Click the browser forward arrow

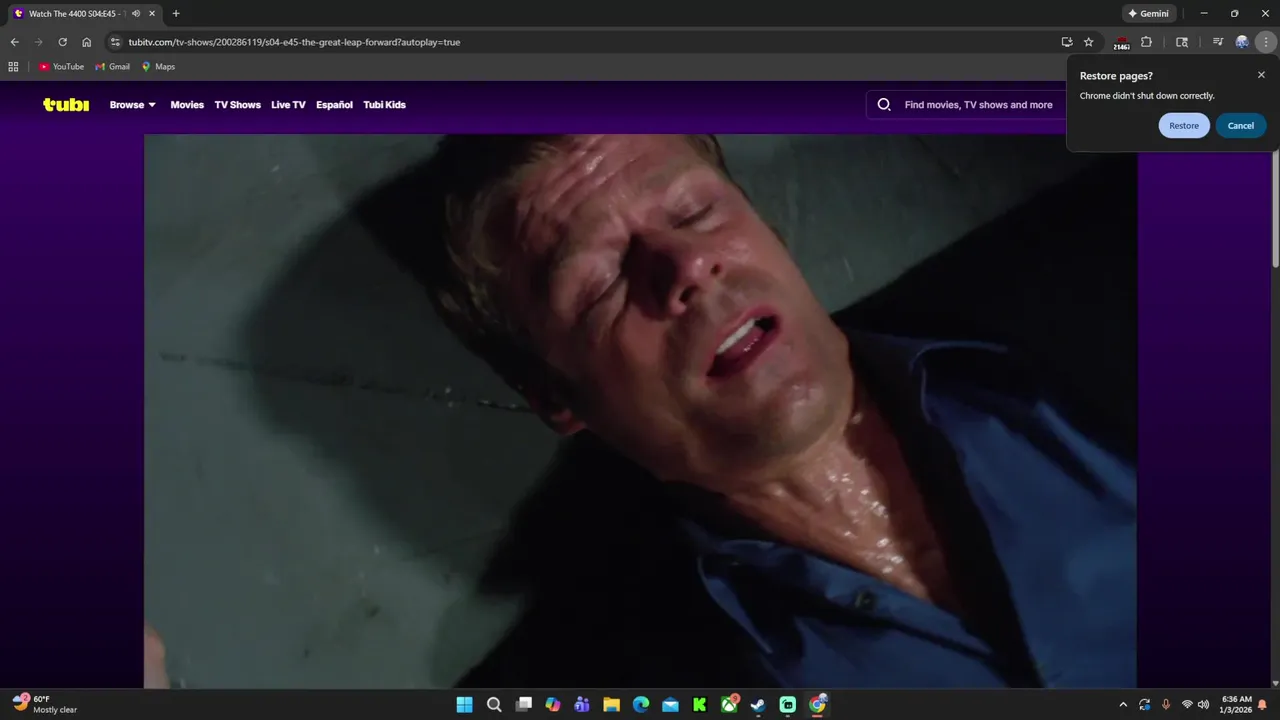(38, 42)
